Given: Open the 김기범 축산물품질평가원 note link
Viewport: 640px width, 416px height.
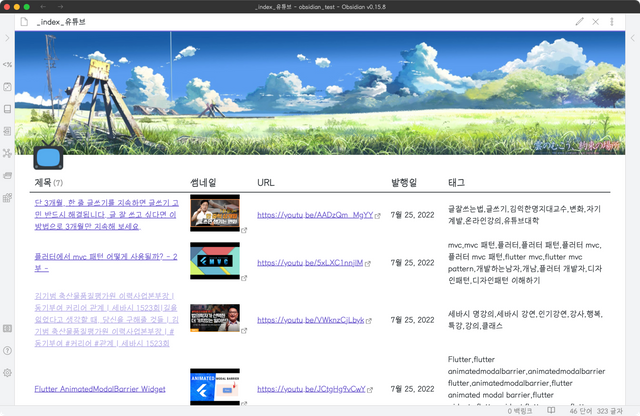Looking at the screenshot, I should (x=107, y=319).
